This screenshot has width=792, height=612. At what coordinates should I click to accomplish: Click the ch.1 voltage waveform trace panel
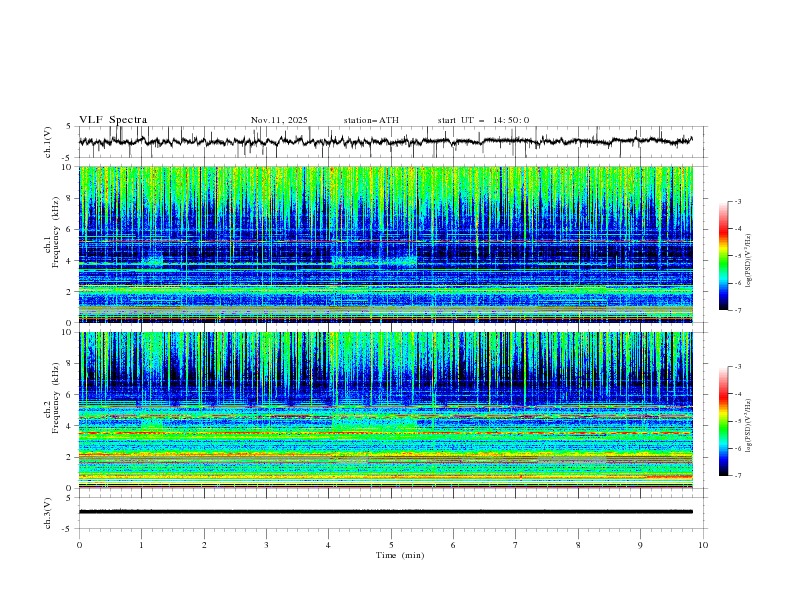[x=392, y=142]
